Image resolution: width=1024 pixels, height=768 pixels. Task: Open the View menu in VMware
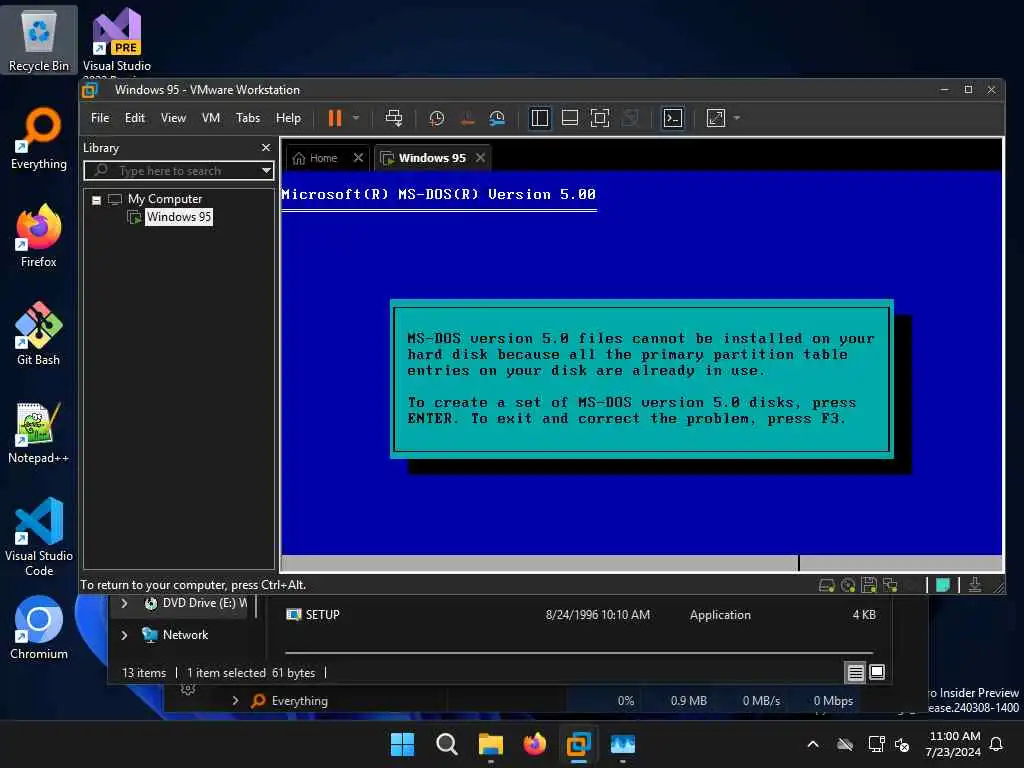pyautogui.click(x=173, y=118)
